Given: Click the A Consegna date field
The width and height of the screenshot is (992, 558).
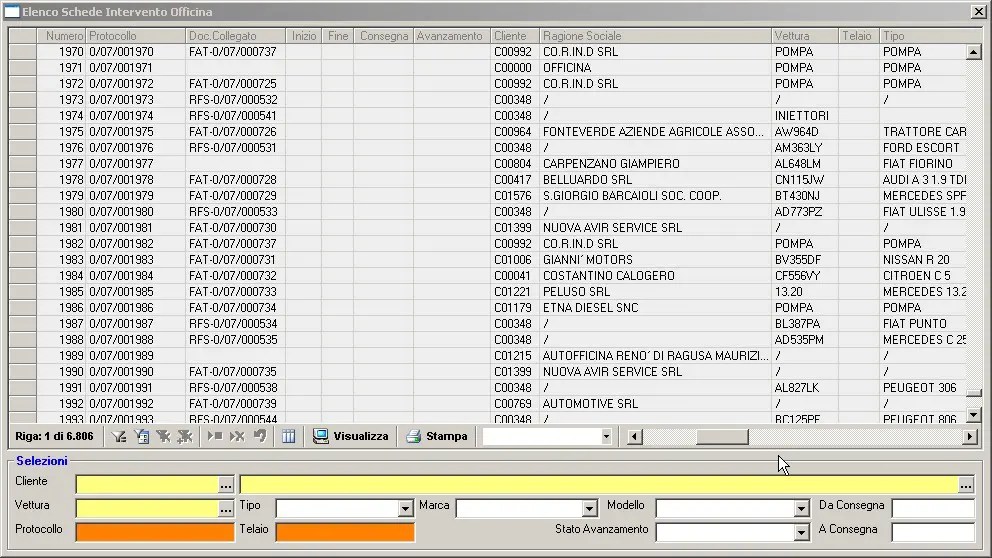Looking at the screenshot, I should [x=933, y=532].
